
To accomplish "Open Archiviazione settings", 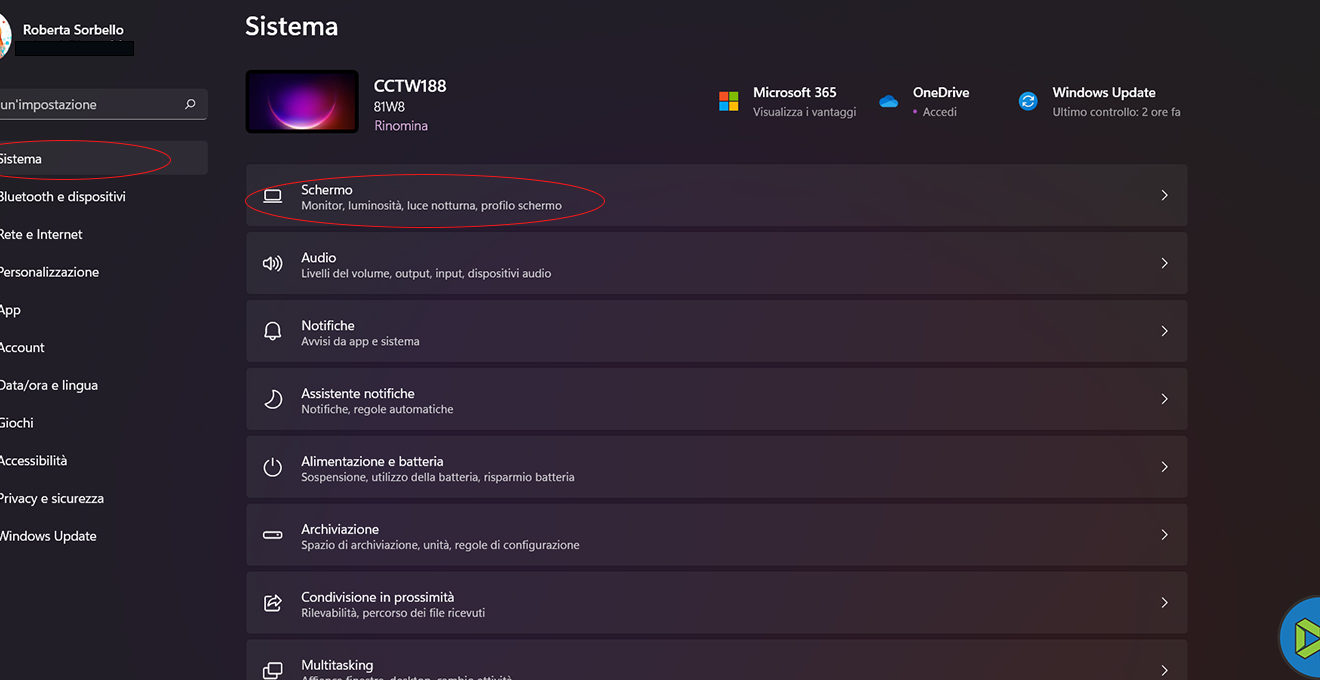I will 716,535.
